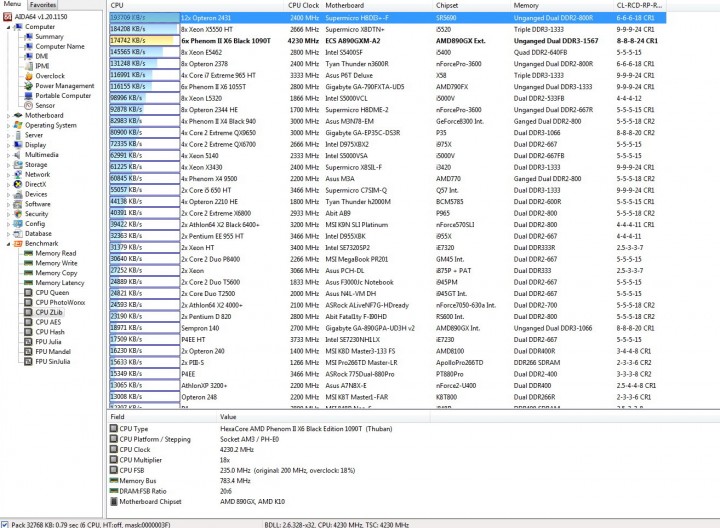Select the FPU Mandel benchmark icon
The image size is (720, 528).
click(x=28, y=352)
